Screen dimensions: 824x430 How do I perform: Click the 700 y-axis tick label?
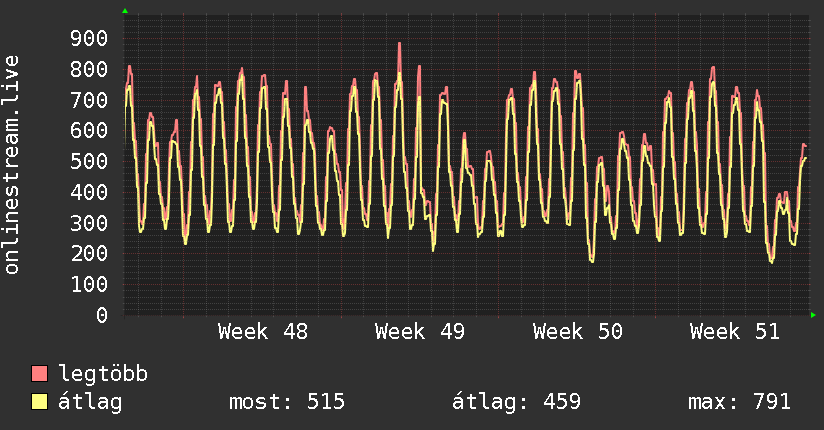(89, 100)
